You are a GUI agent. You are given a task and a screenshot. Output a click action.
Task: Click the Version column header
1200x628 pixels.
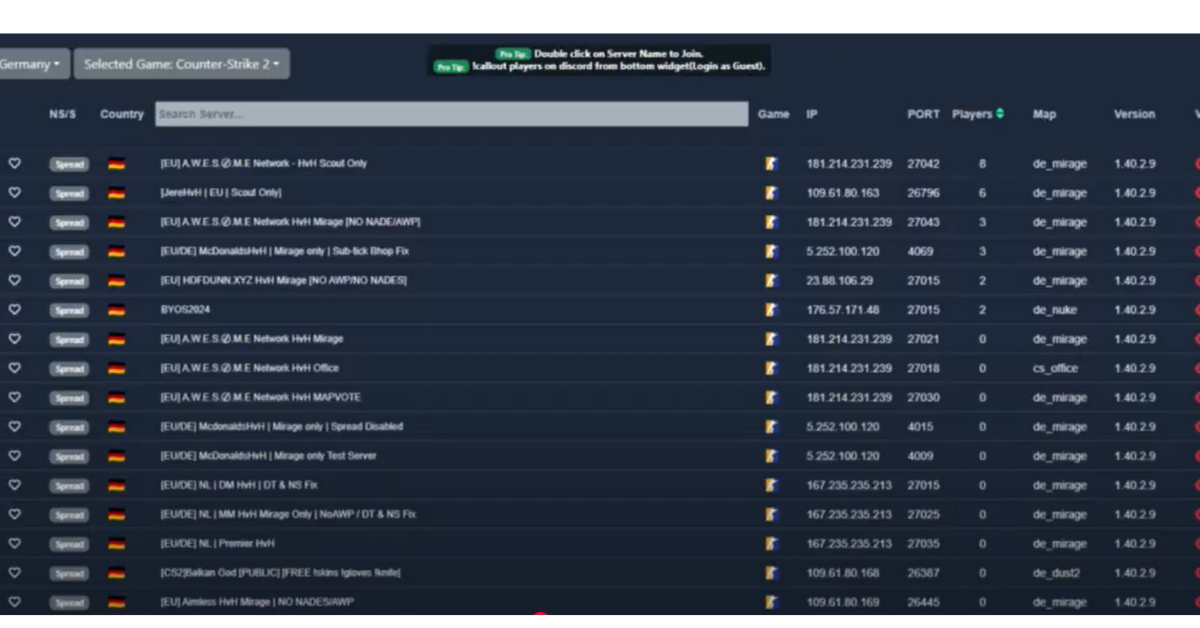pyautogui.click(x=1134, y=114)
